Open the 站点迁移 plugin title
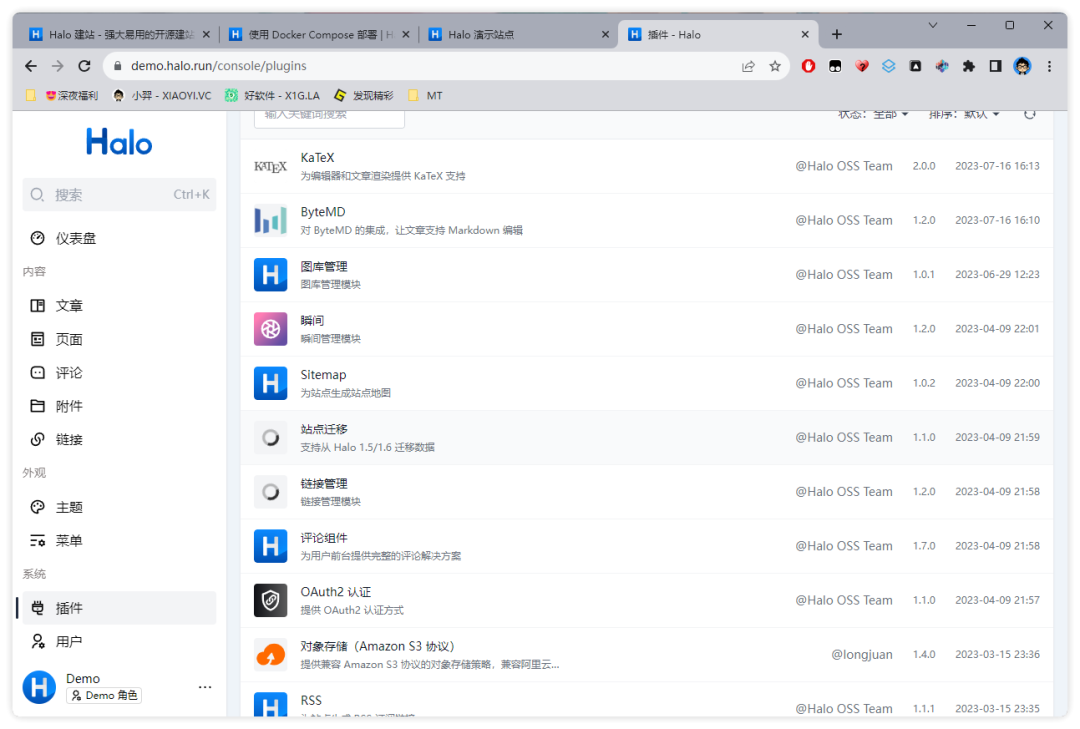 tap(324, 429)
